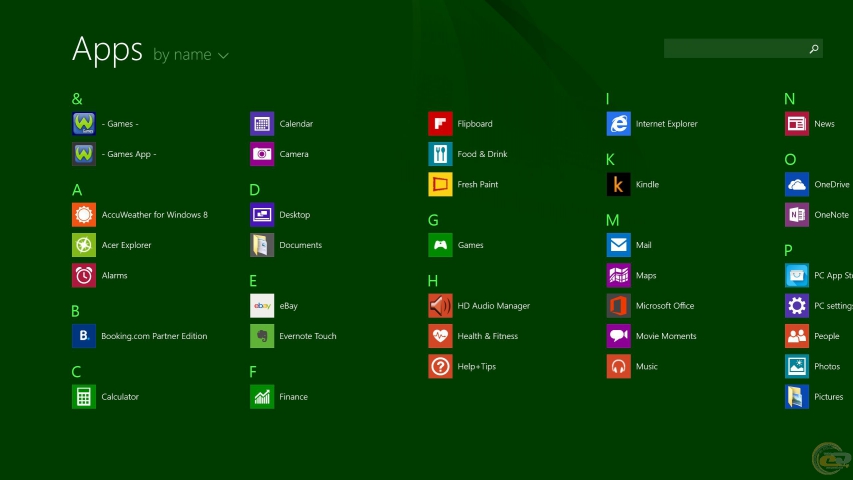
Task: Open the Fresh Paint icon
Action: click(440, 184)
